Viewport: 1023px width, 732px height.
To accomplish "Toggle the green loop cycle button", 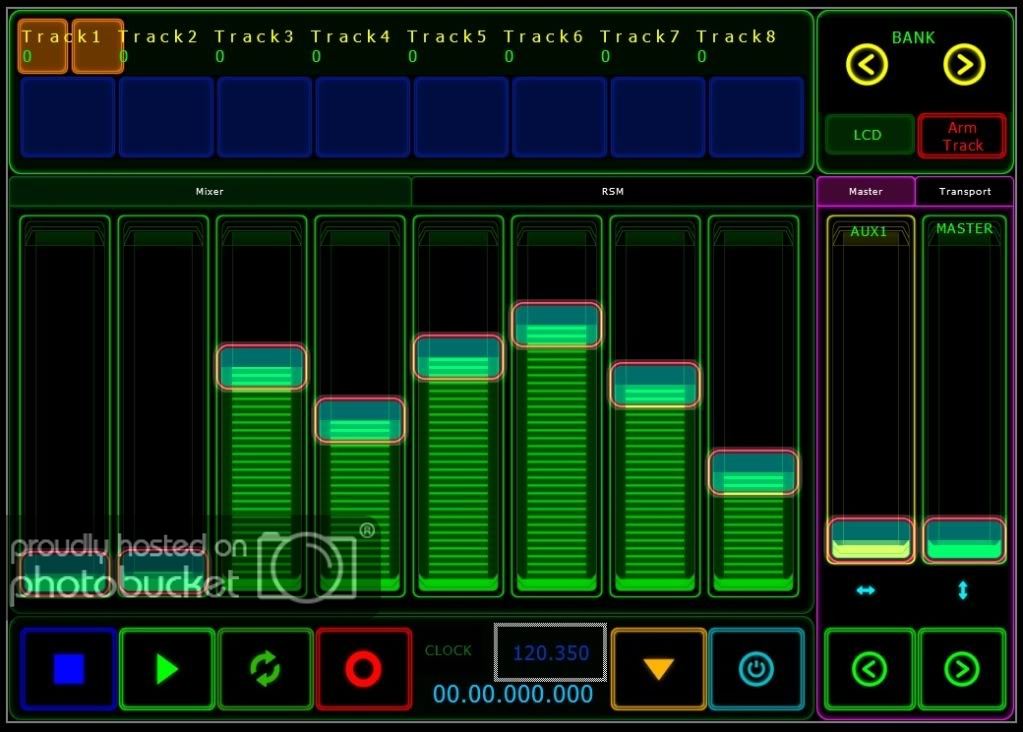I will tap(265, 669).
